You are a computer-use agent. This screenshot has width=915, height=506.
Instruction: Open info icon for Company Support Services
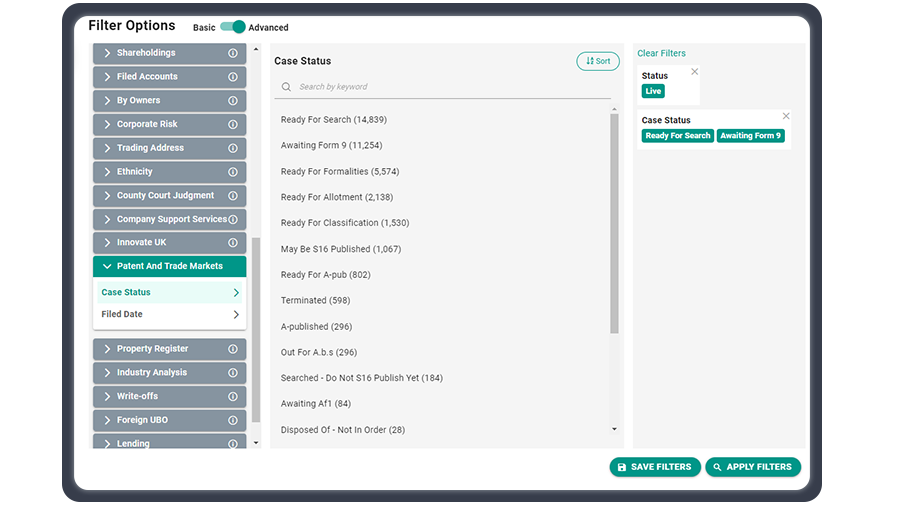(x=233, y=219)
